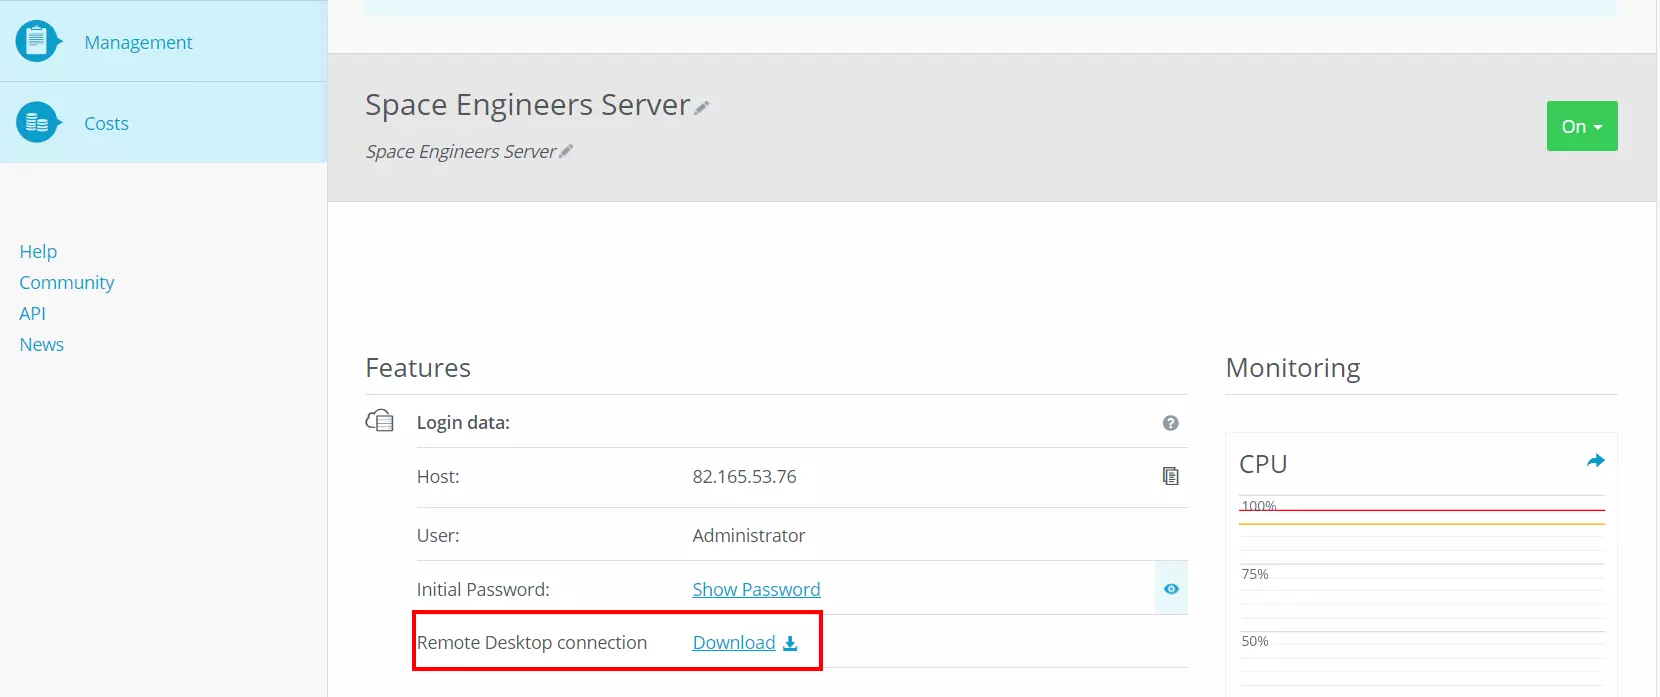
Task: Open the Help link
Action: point(38,251)
